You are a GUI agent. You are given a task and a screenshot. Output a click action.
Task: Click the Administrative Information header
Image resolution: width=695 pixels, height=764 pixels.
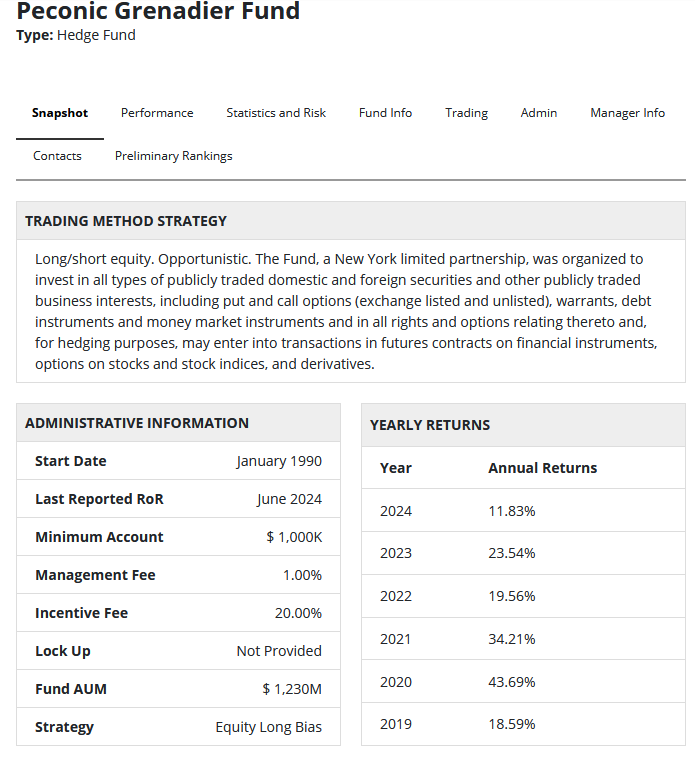click(x=137, y=423)
